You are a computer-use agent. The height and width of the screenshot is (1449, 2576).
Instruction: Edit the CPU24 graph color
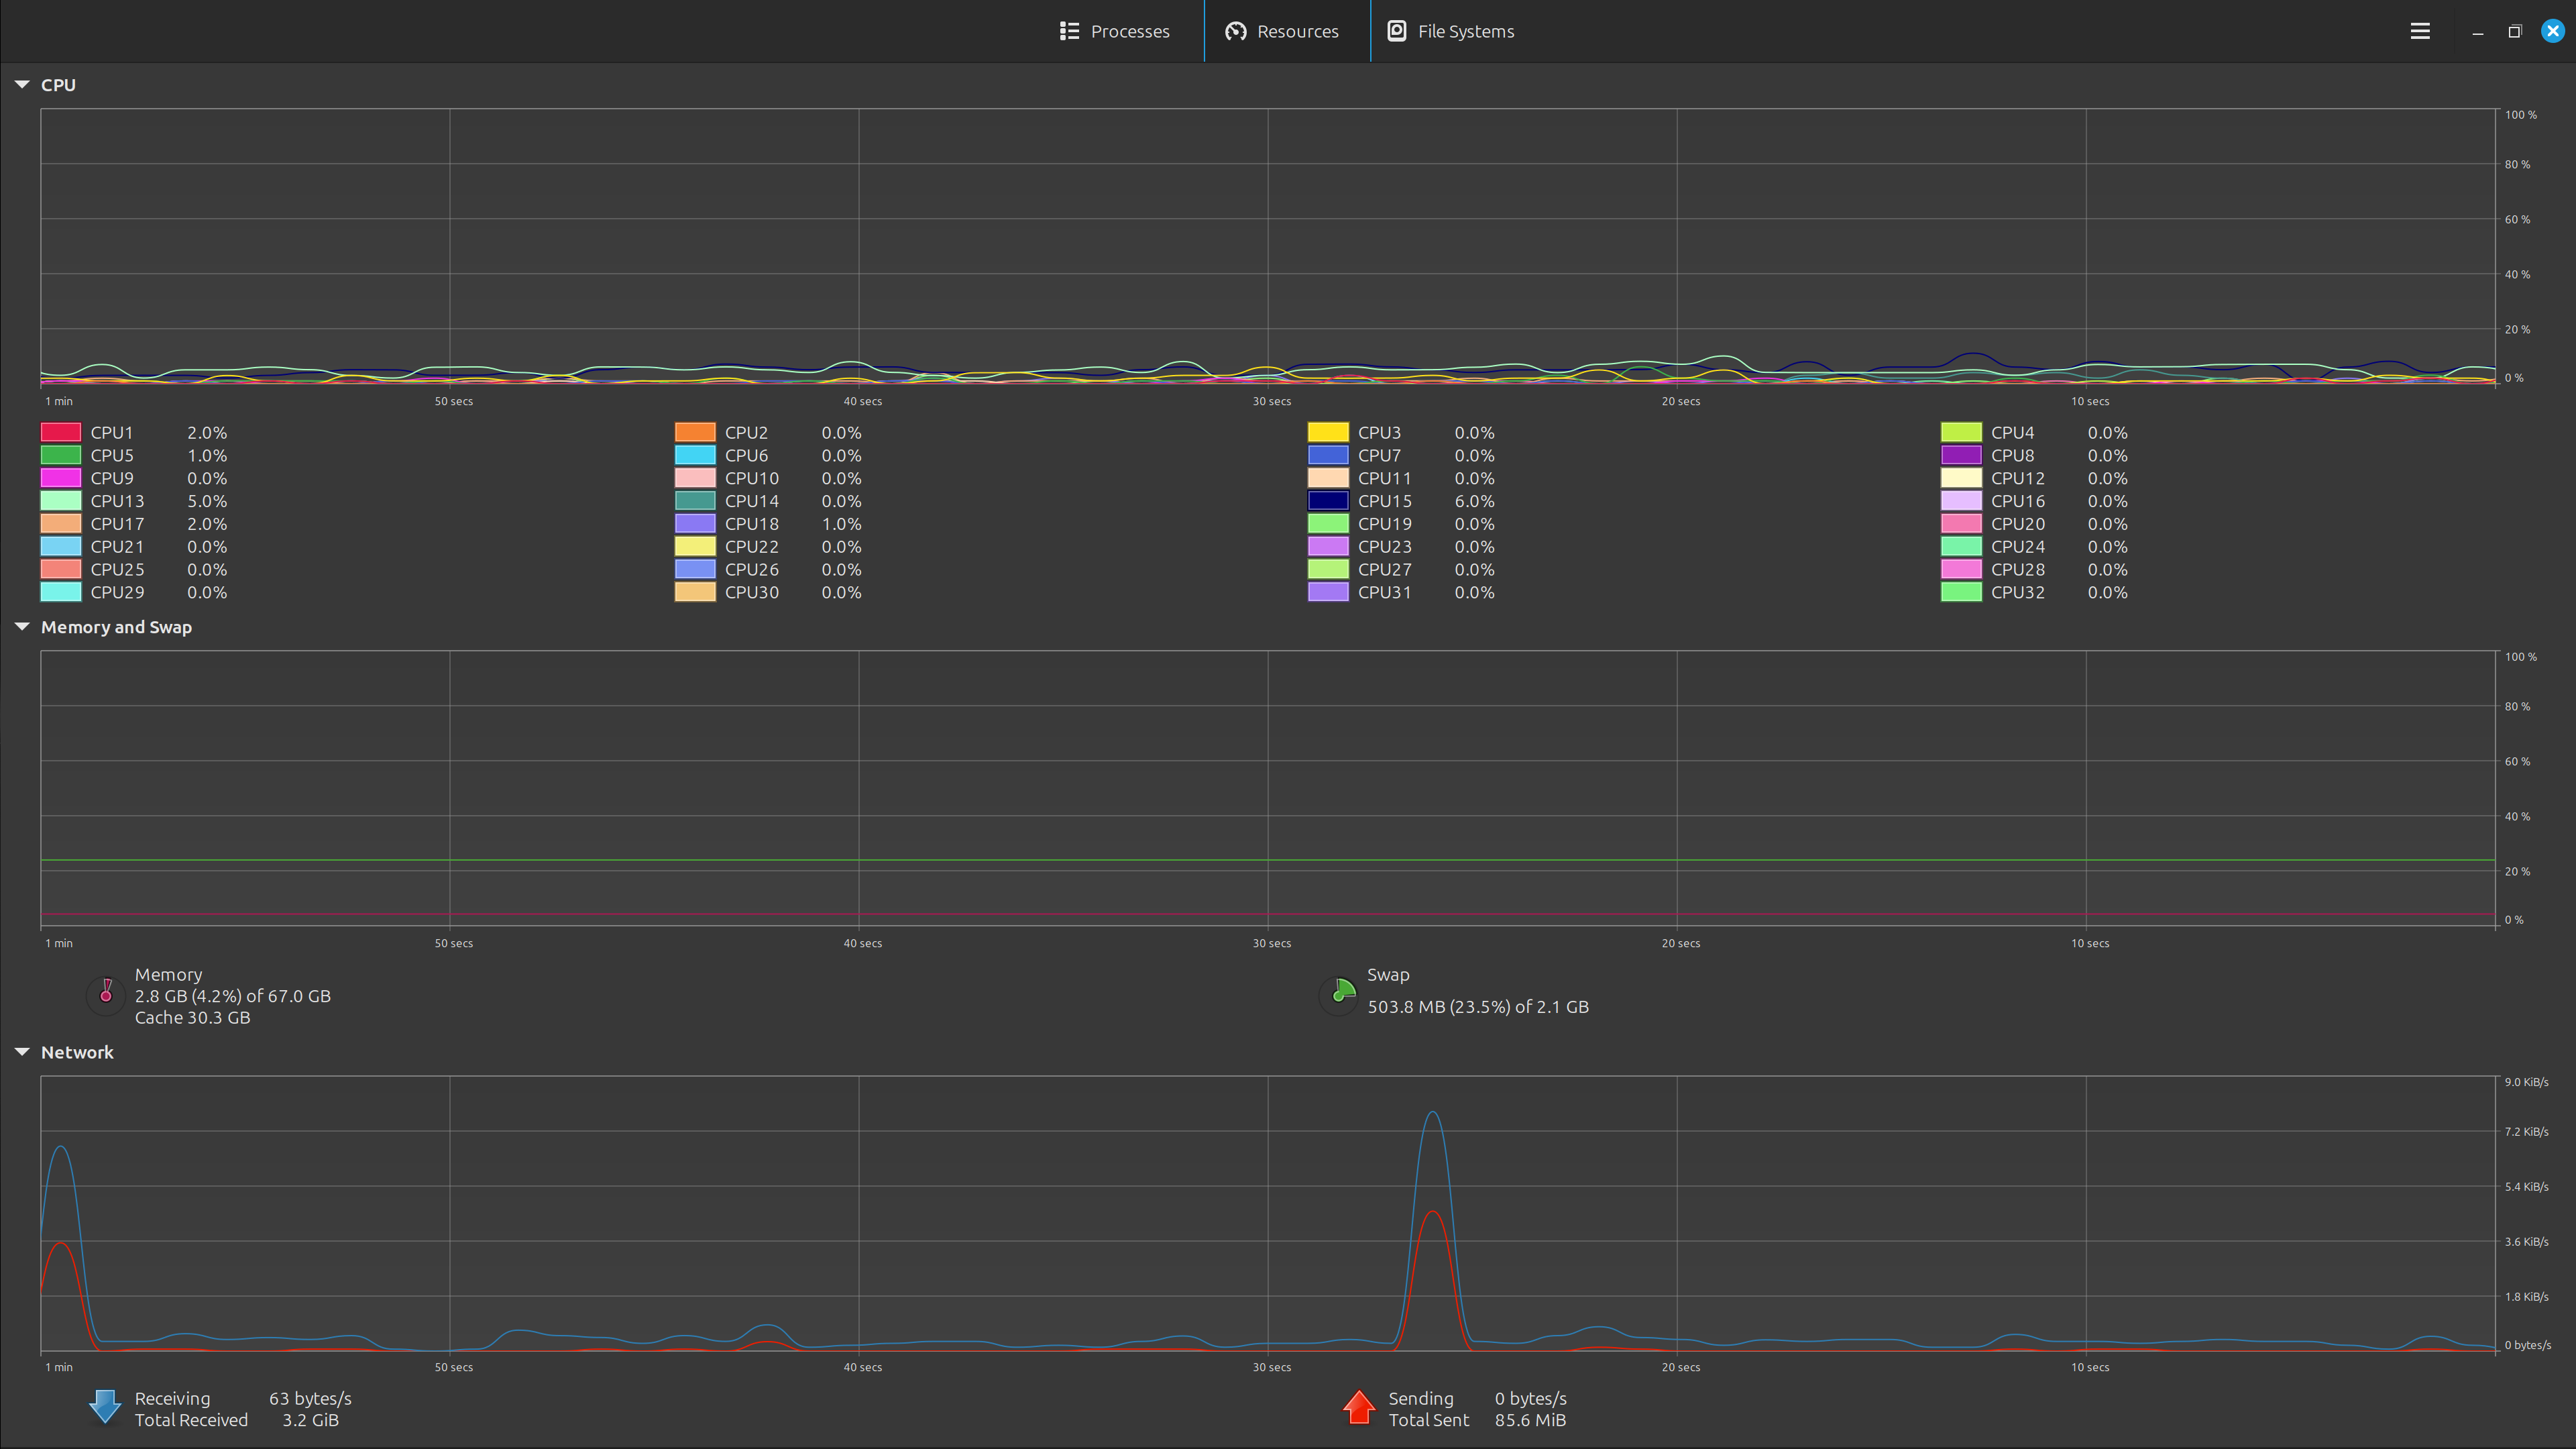(x=1961, y=547)
